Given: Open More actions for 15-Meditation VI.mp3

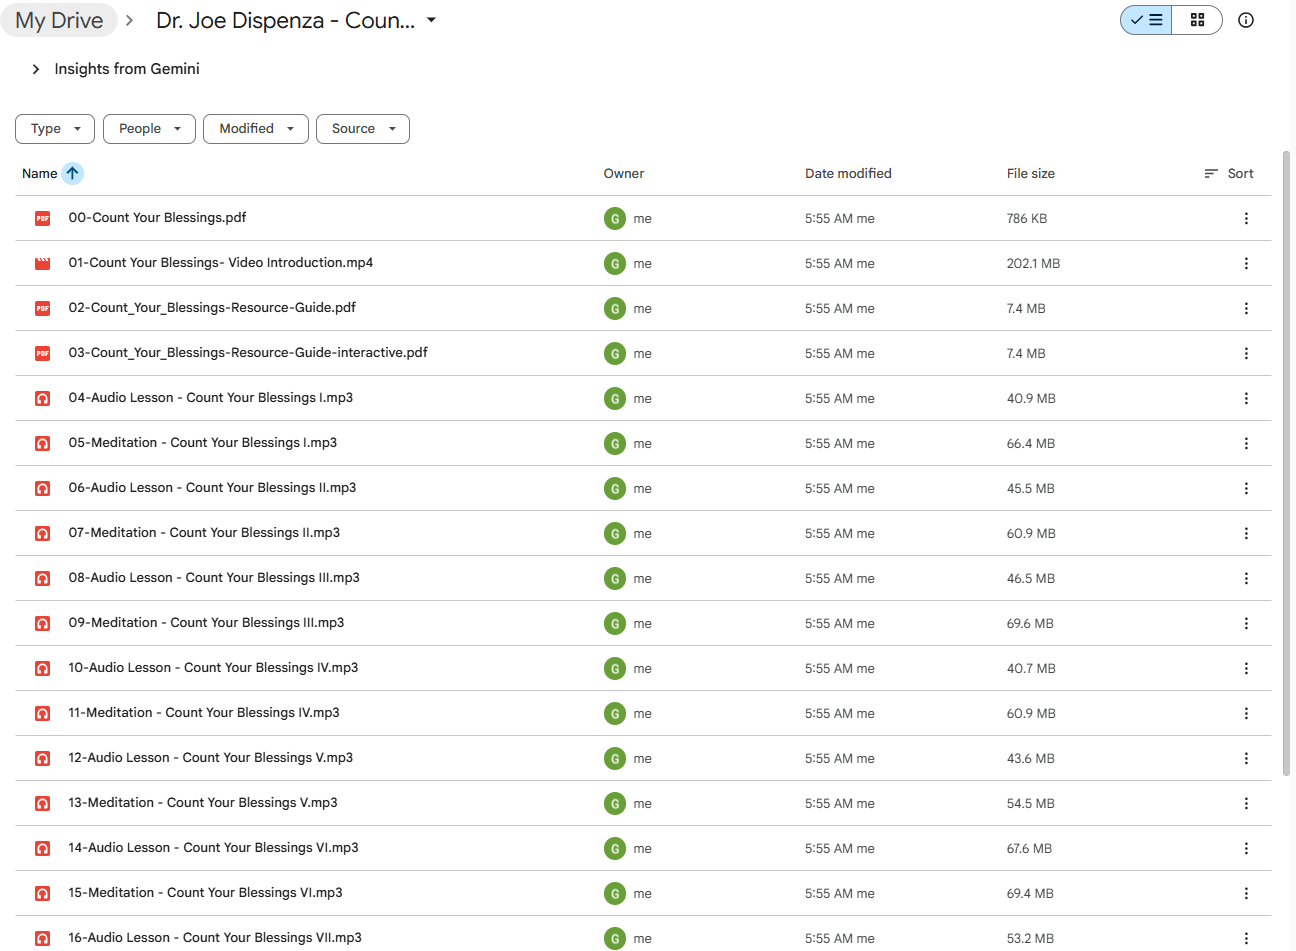Looking at the screenshot, I should pos(1246,893).
